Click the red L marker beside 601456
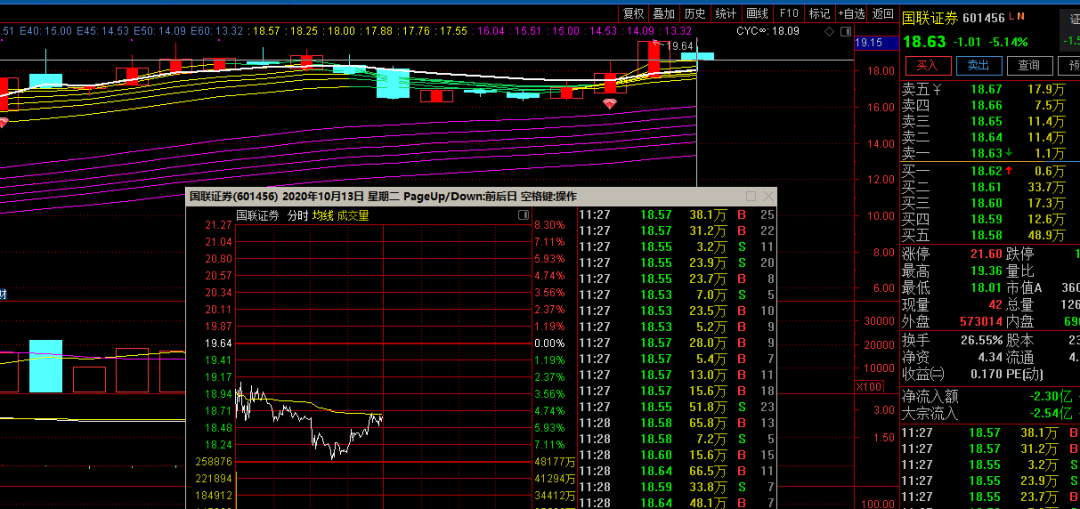 (1012, 16)
